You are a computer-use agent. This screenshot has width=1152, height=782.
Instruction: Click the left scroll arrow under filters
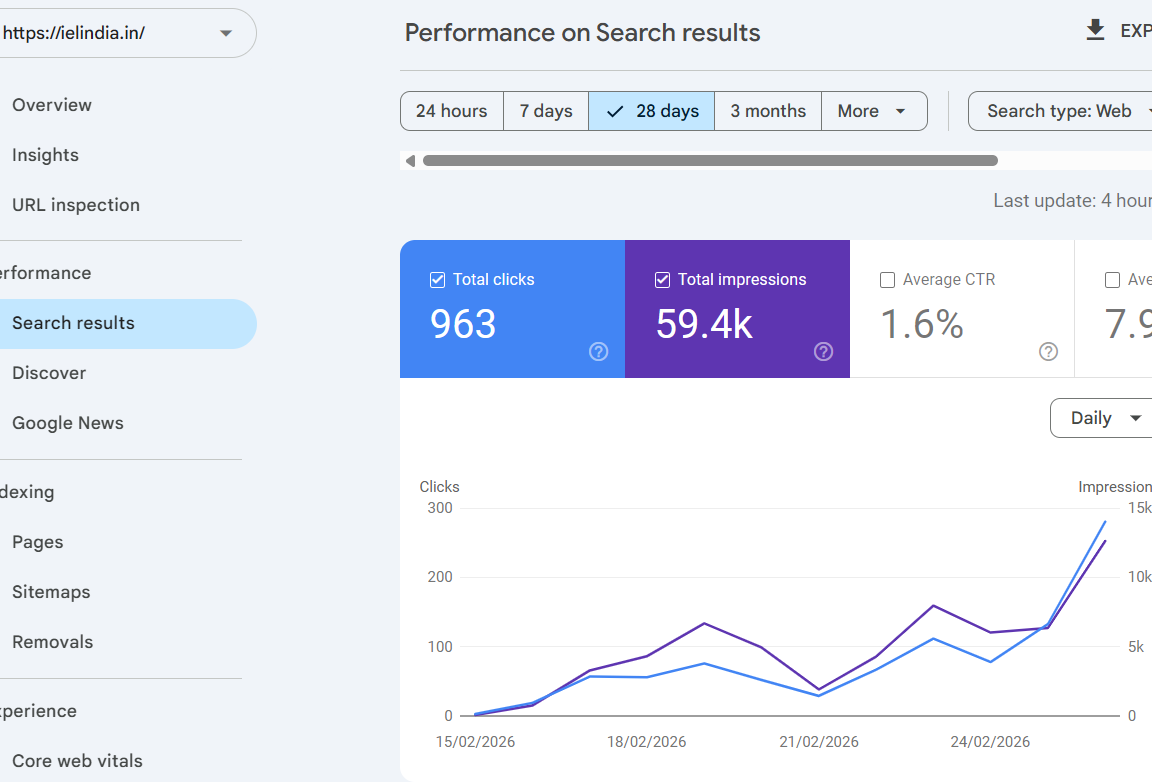click(x=409, y=161)
